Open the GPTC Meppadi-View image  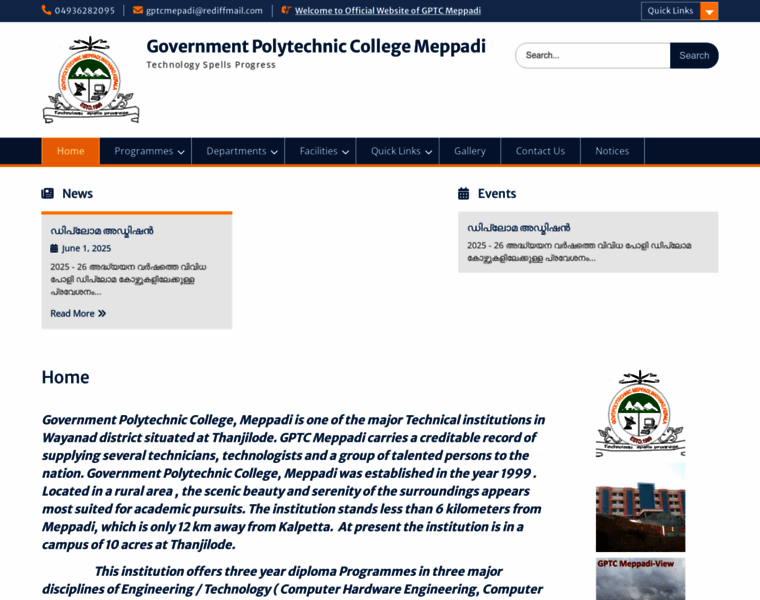(x=640, y=579)
